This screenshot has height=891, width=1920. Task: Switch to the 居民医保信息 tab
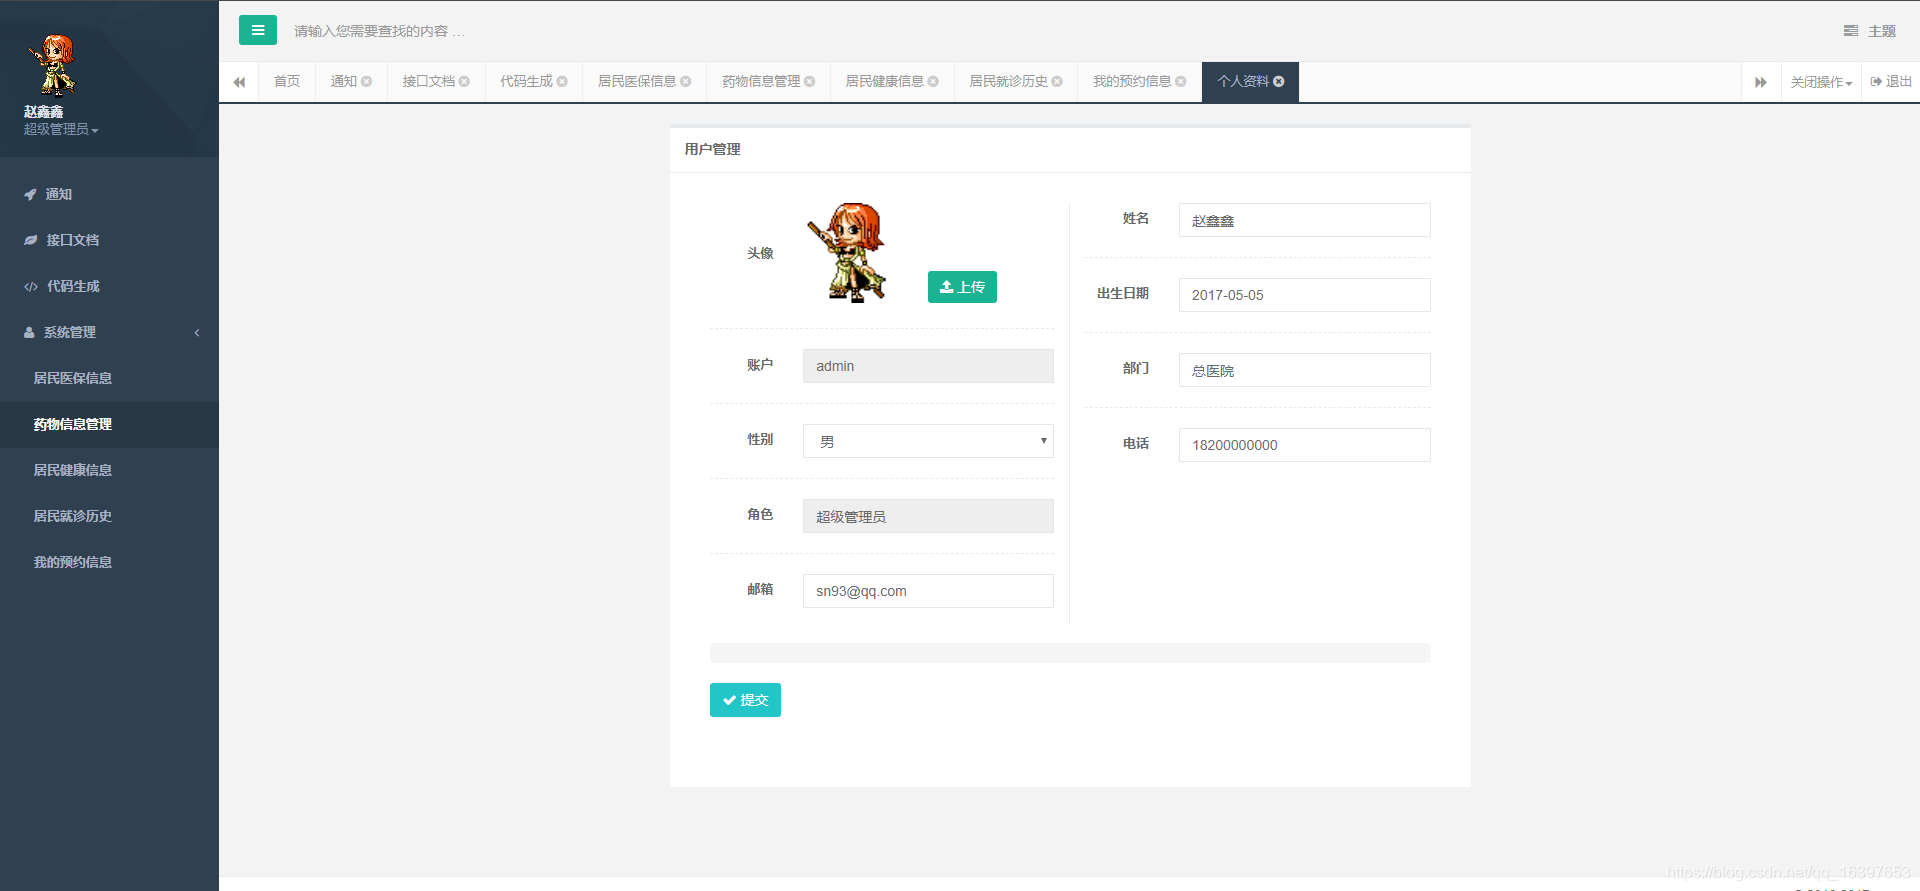pyautogui.click(x=637, y=82)
